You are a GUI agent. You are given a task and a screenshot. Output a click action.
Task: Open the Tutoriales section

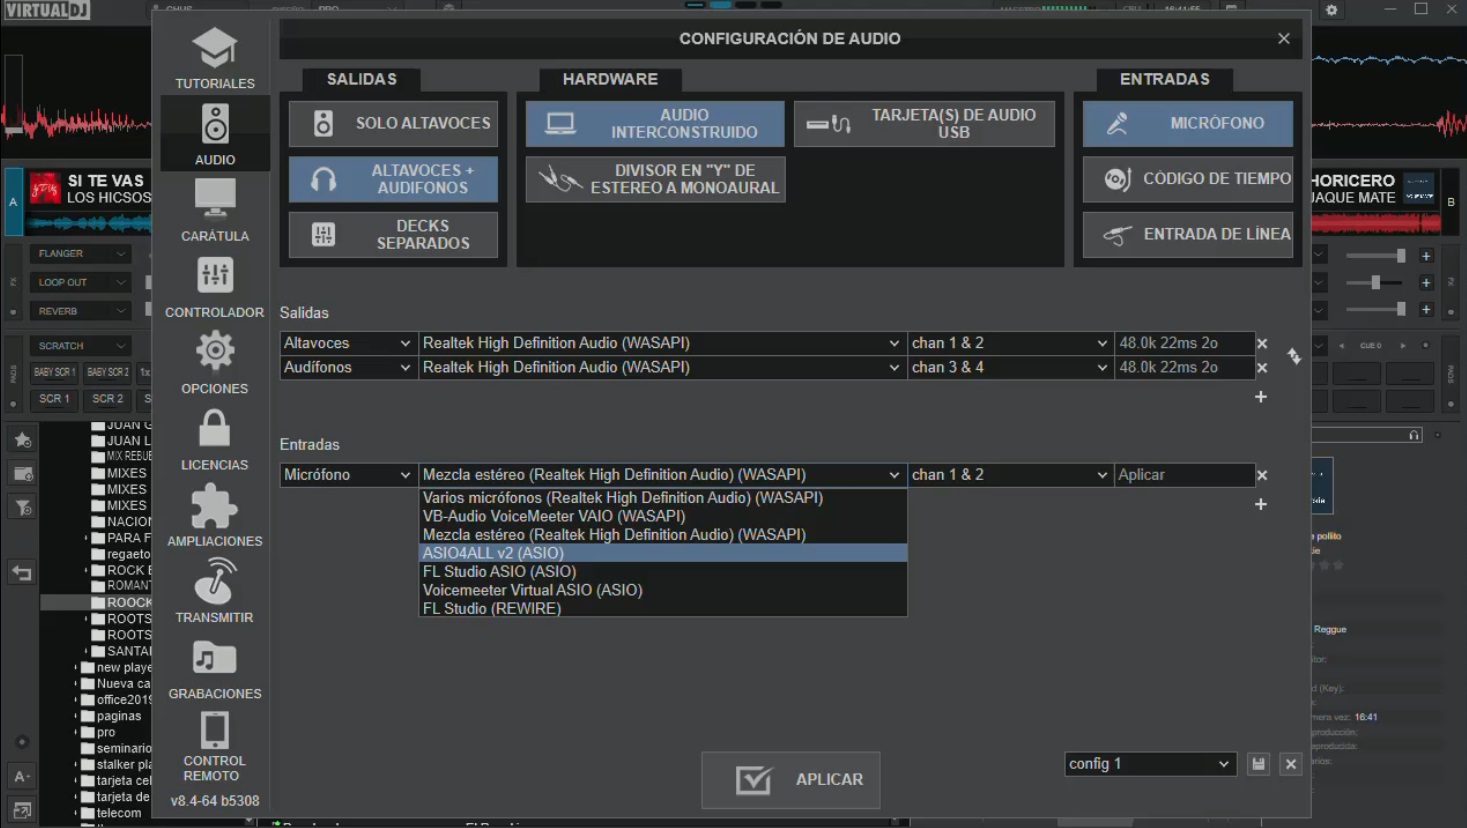(215, 58)
